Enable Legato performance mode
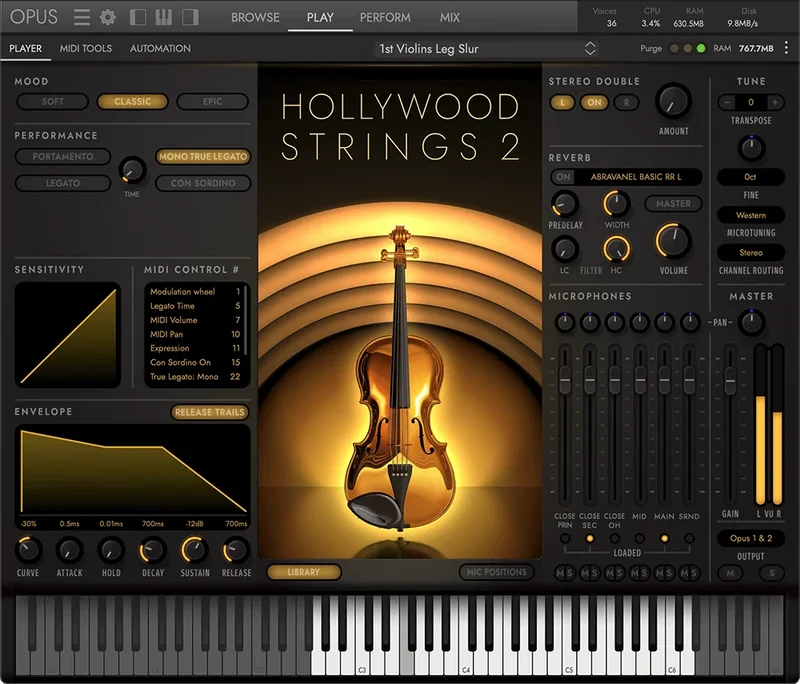The image size is (800, 684). coord(63,183)
